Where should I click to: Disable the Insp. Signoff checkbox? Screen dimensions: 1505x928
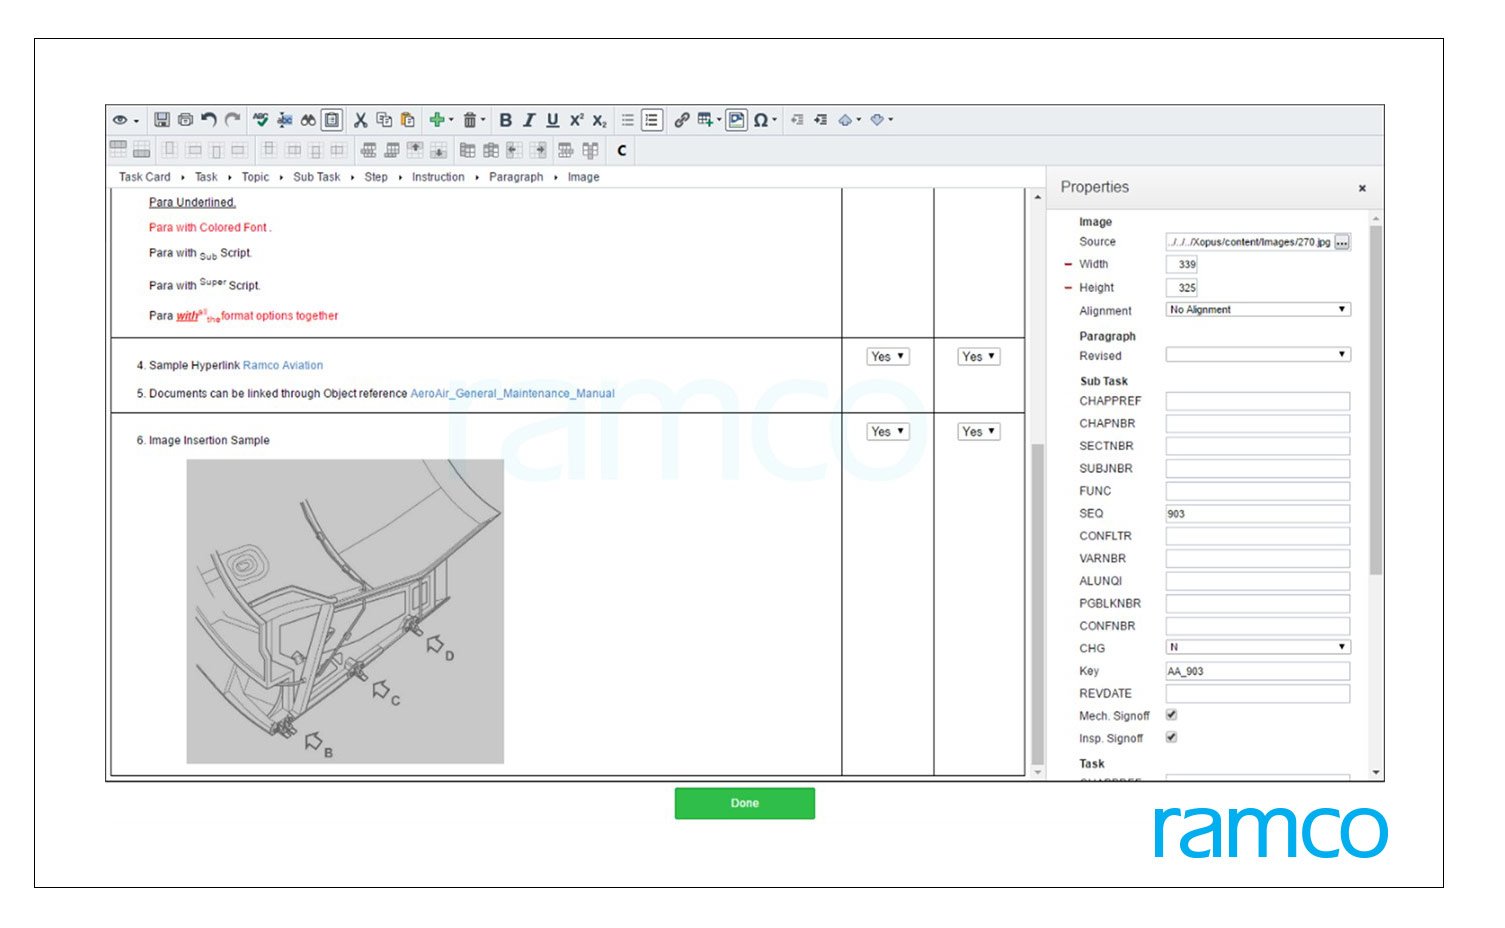tap(1171, 738)
